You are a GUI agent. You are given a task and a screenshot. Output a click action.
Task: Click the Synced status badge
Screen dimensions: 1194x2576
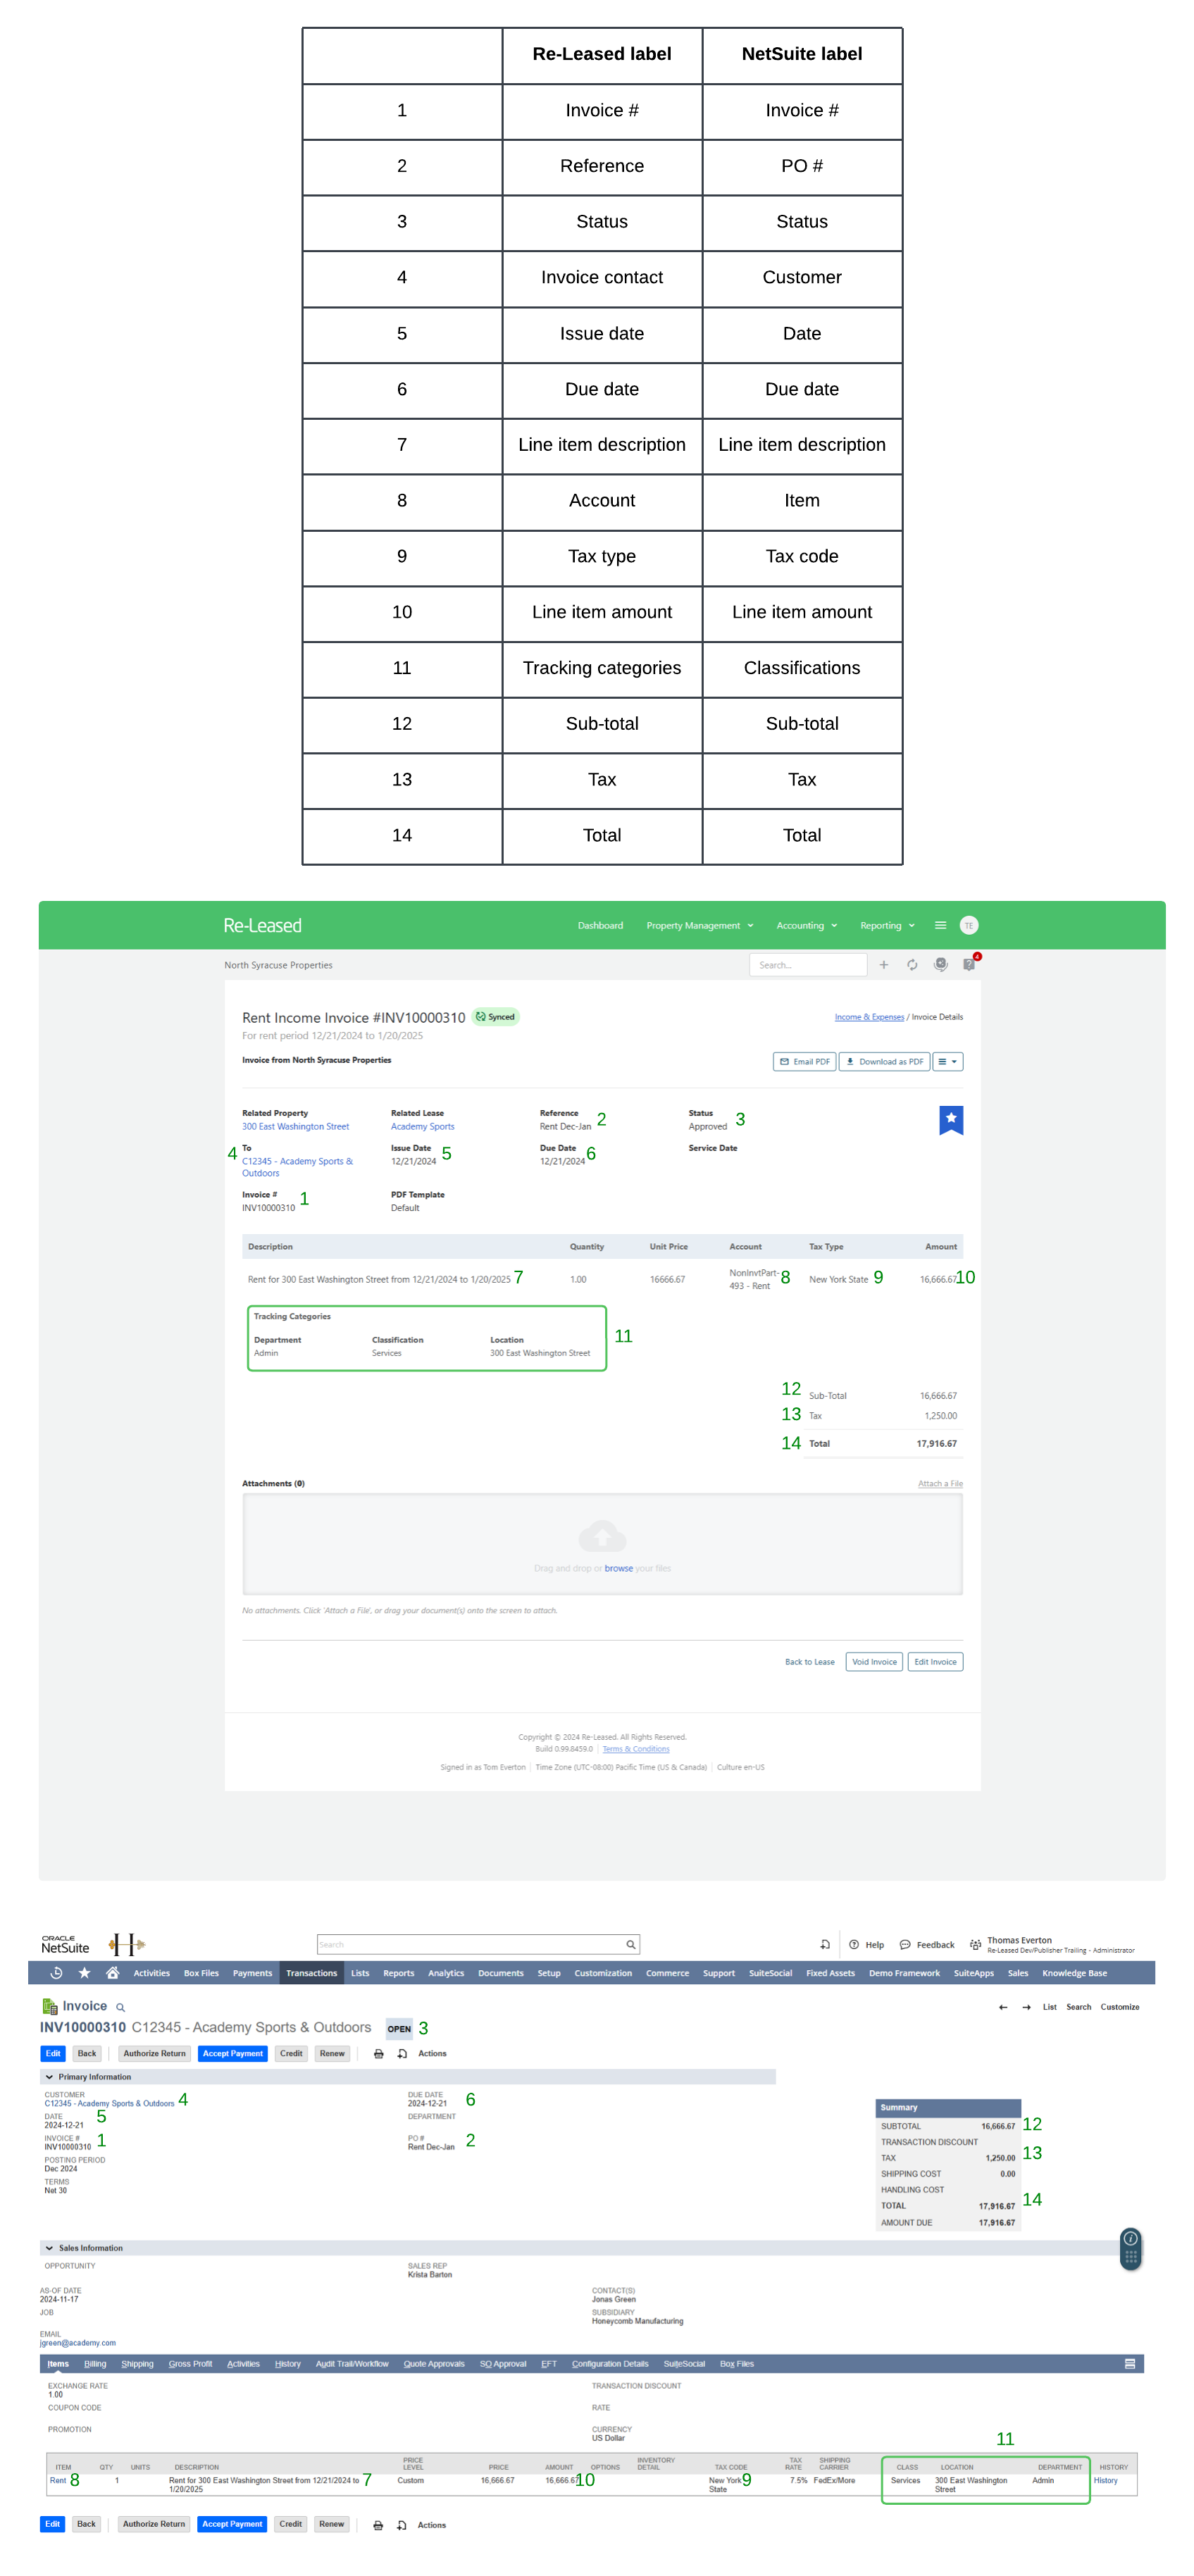(496, 1017)
